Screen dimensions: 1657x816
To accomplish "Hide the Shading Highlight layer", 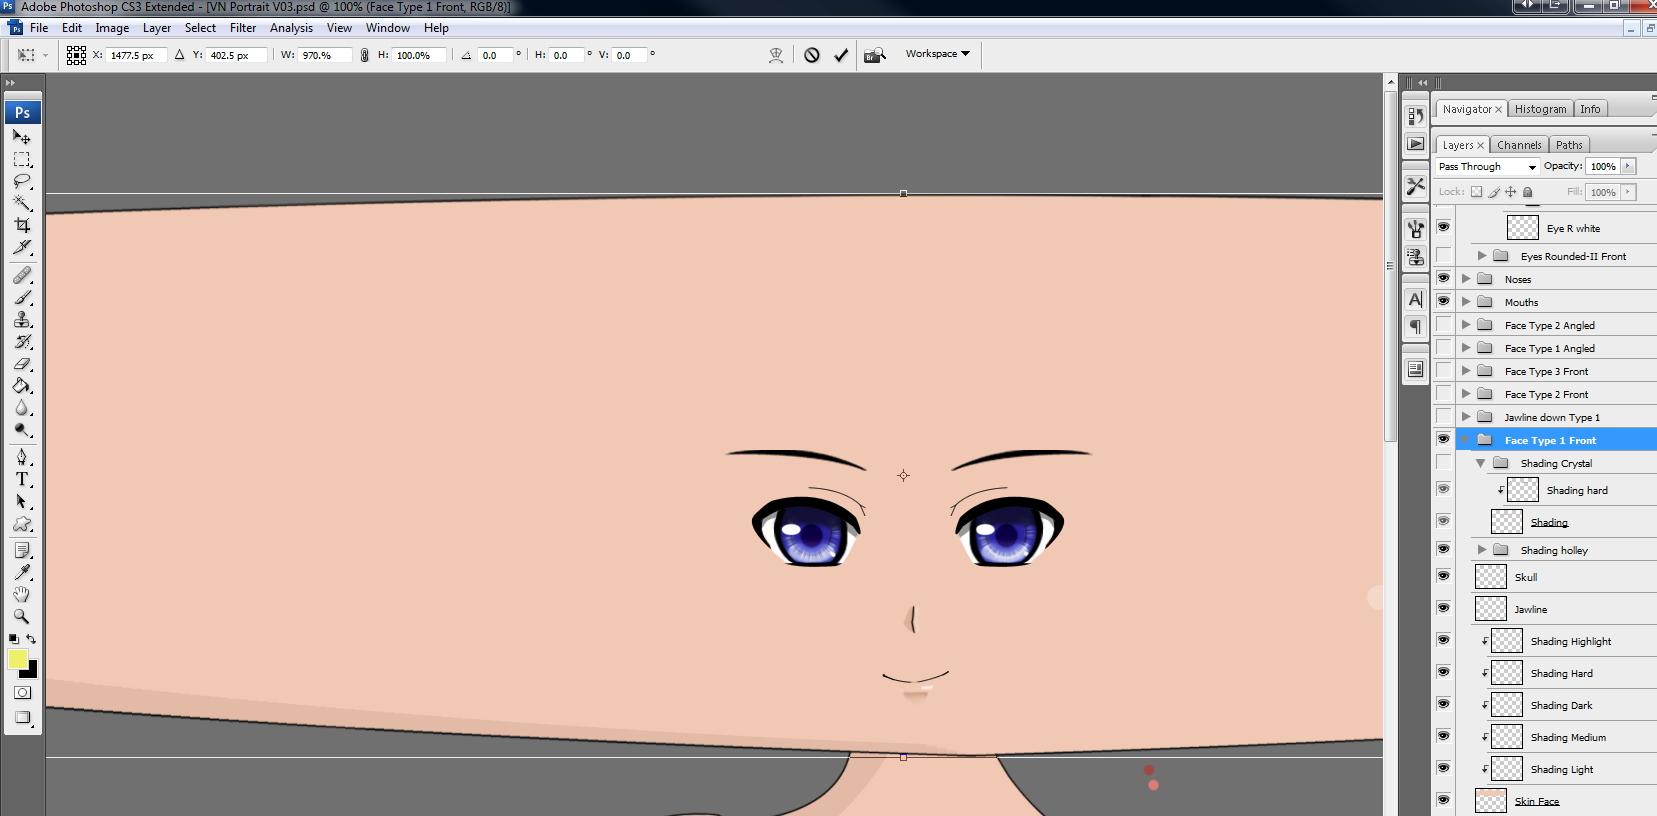I will (x=1443, y=641).
